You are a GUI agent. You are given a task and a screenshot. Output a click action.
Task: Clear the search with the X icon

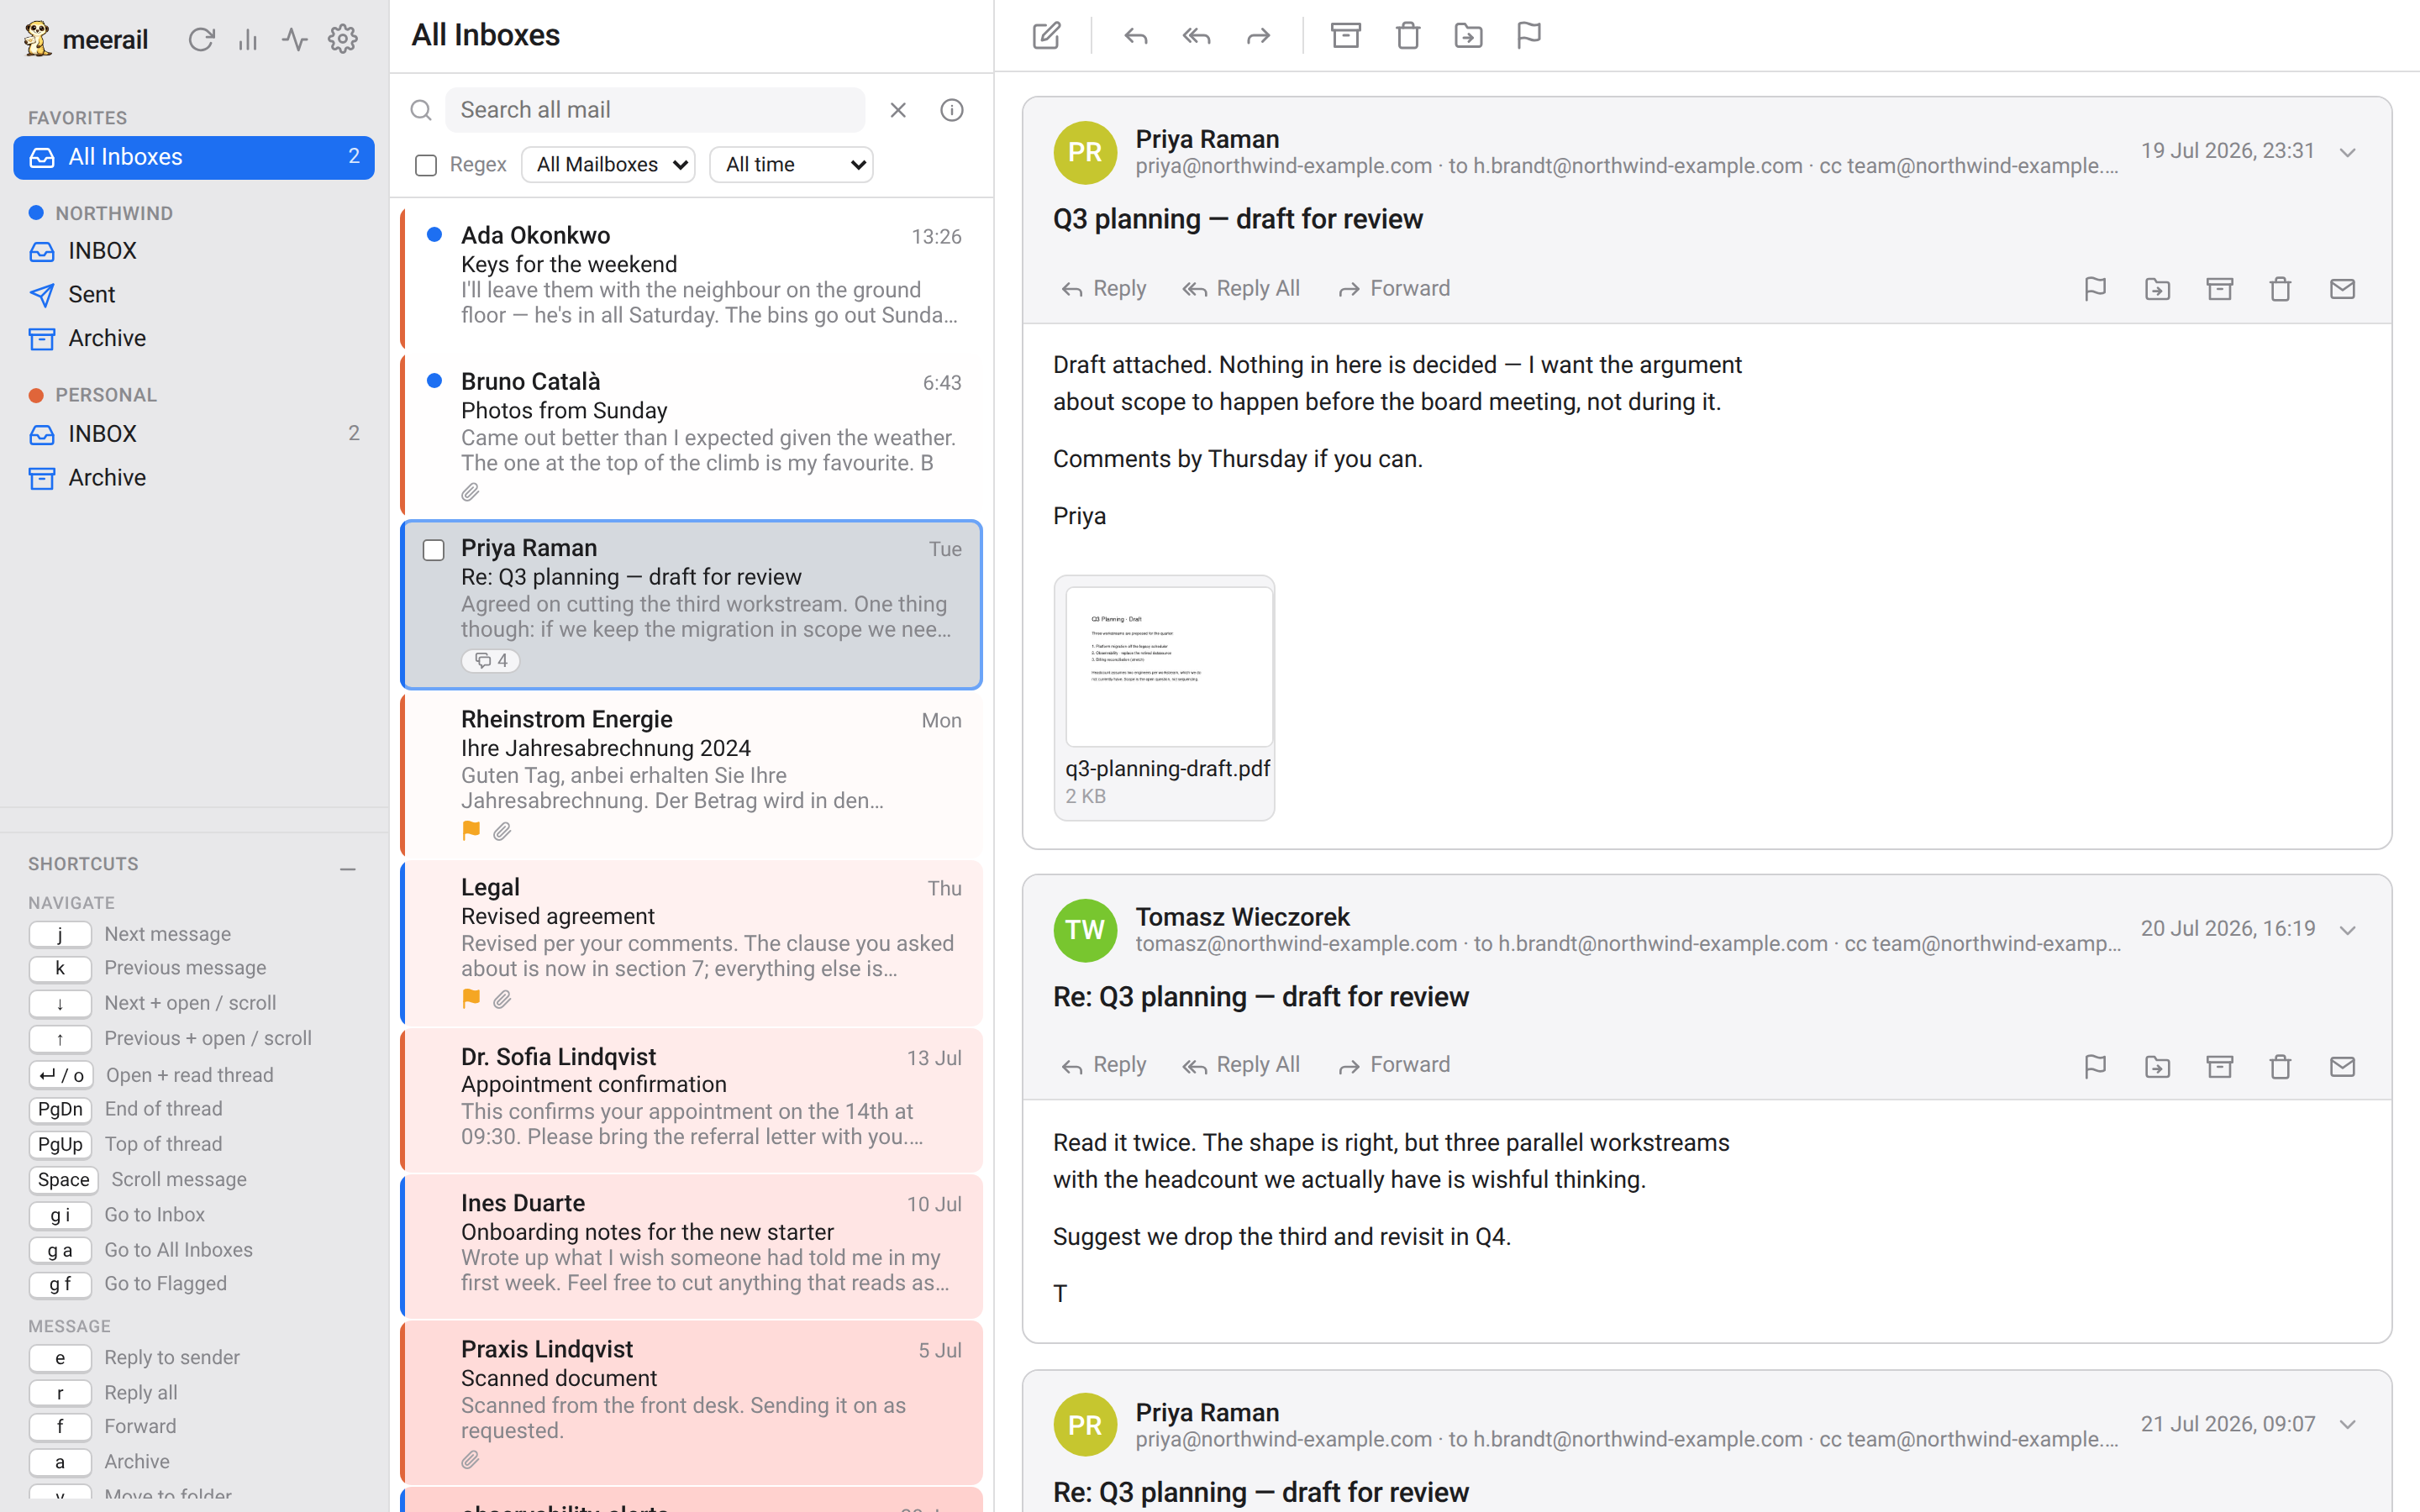[x=898, y=110]
